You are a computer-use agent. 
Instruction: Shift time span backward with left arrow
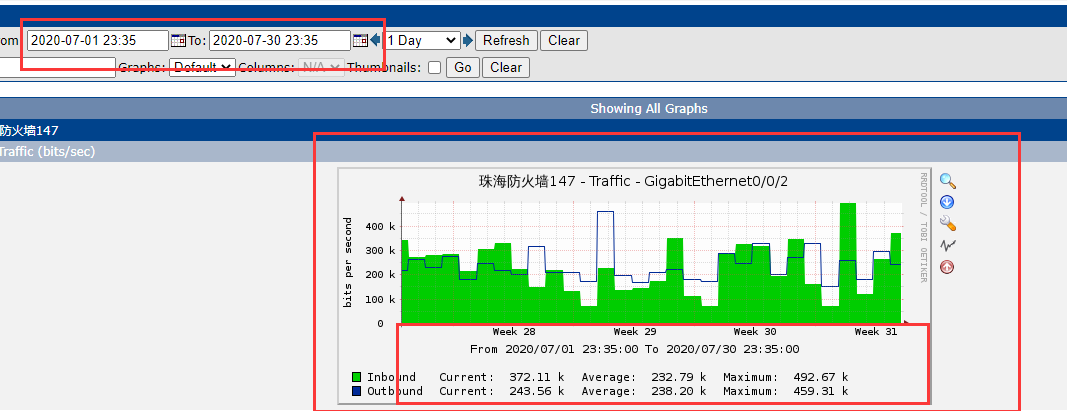point(375,41)
